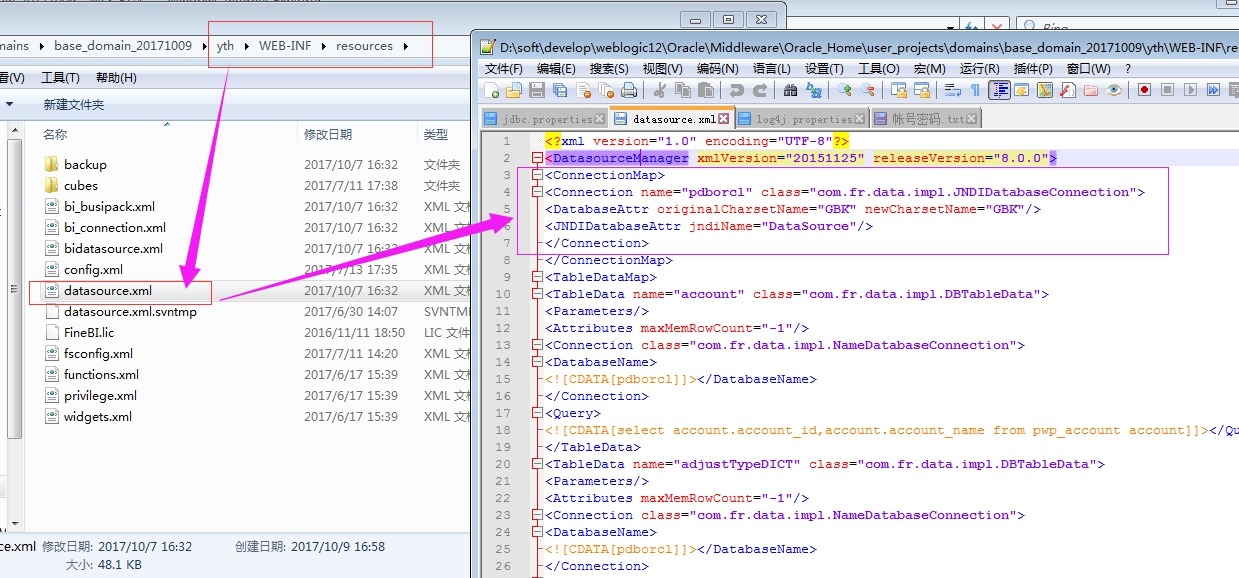The image size is (1239, 578).
Task: Zoom out using the magnifier minus icon
Action: tap(868, 90)
